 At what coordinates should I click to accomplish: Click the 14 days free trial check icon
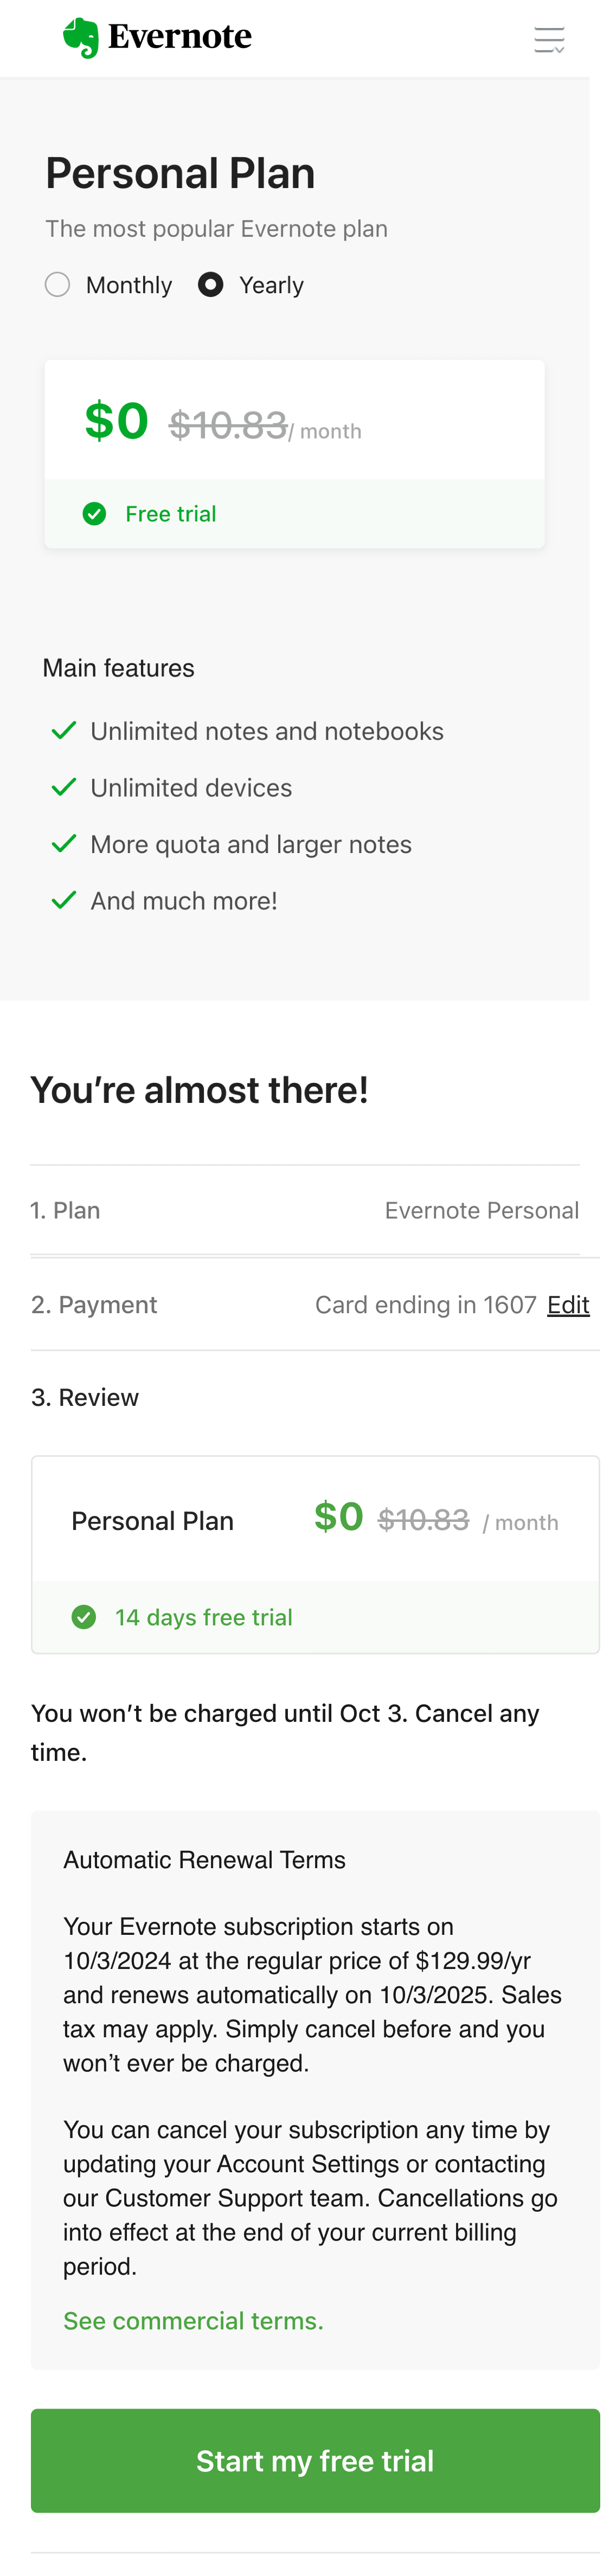[x=84, y=1617]
